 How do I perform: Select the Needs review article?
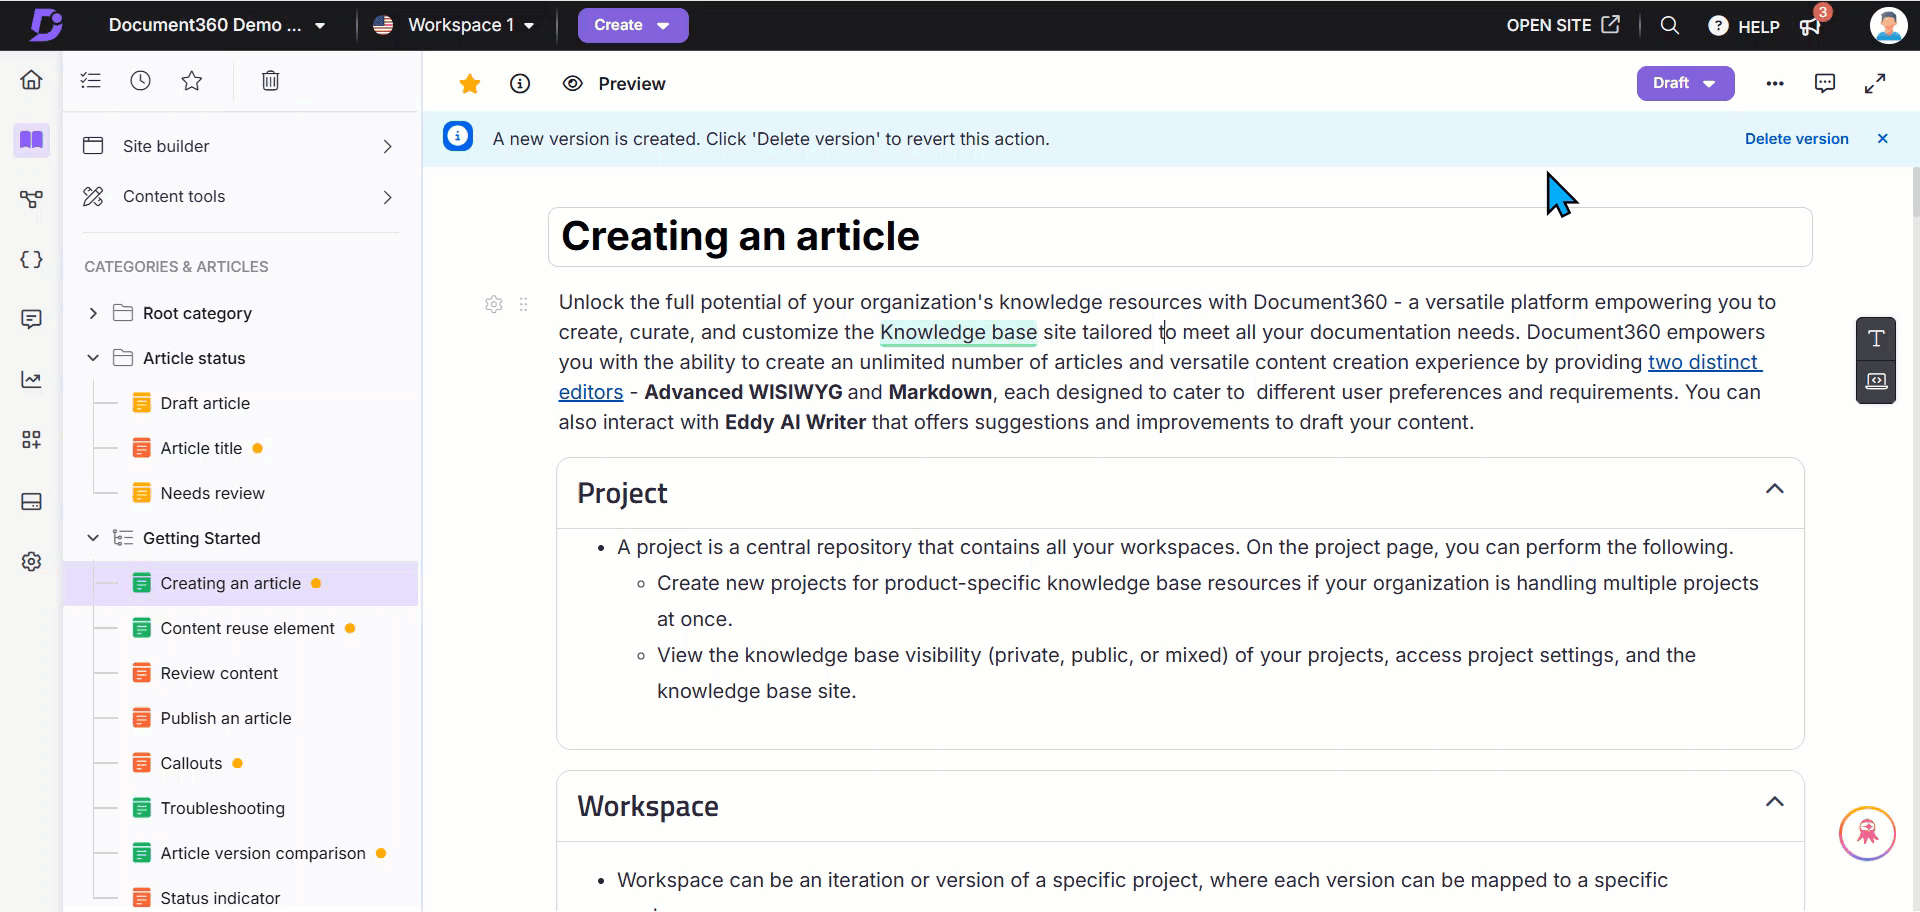click(x=212, y=493)
